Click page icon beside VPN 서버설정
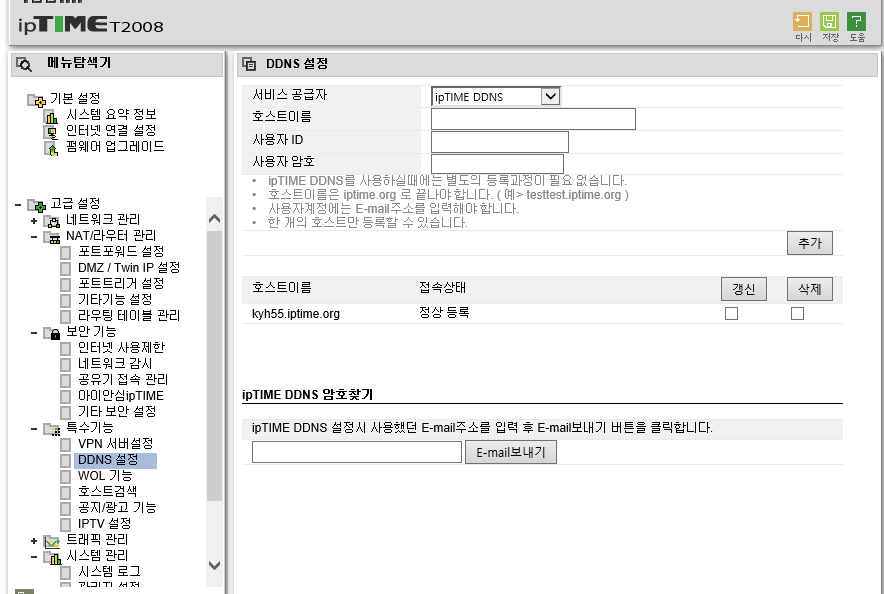 click(x=65, y=445)
